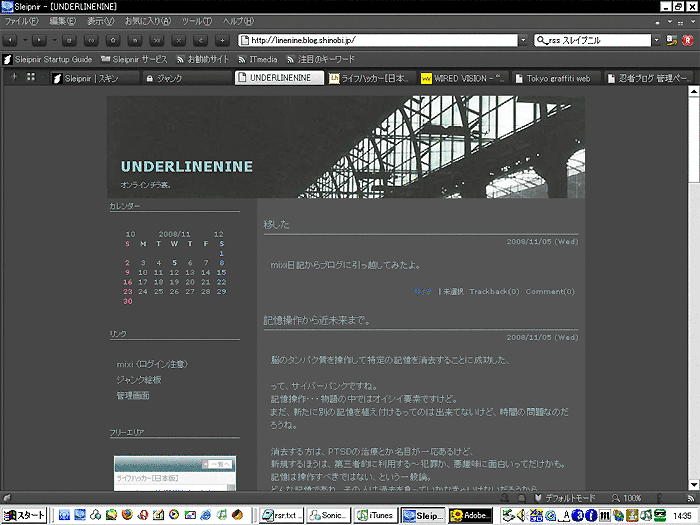Go forward with the Forward arrow button
Image resolution: width=700 pixels, height=525 pixels.
click(39, 40)
